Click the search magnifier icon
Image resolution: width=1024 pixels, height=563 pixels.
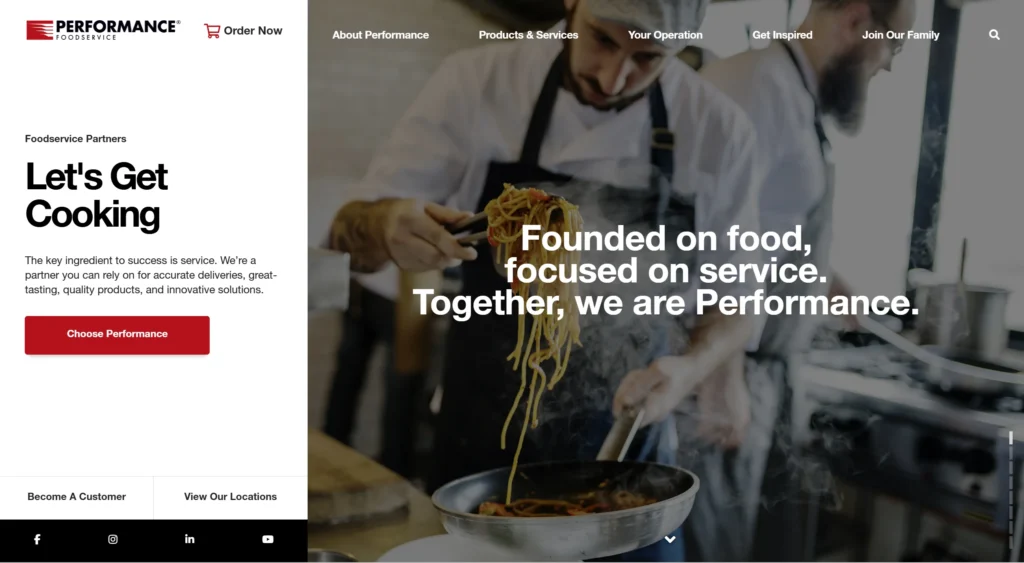pyautogui.click(x=994, y=35)
